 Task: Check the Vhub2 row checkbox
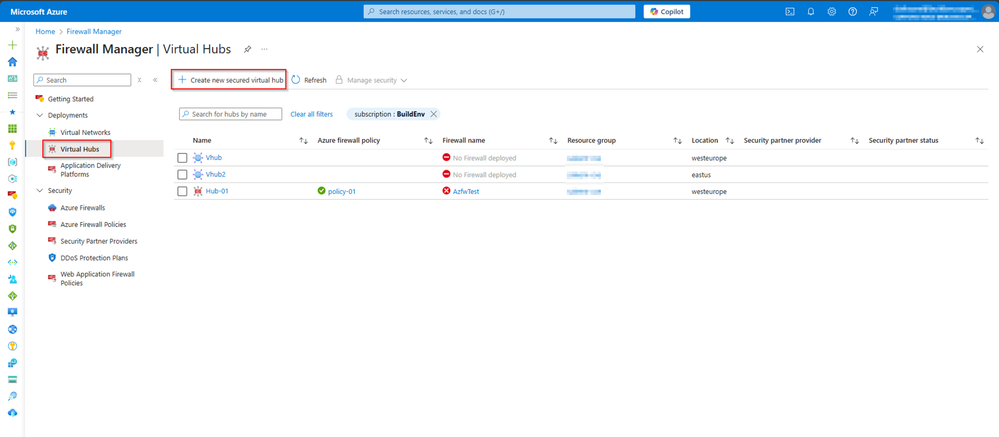click(x=182, y=175)
